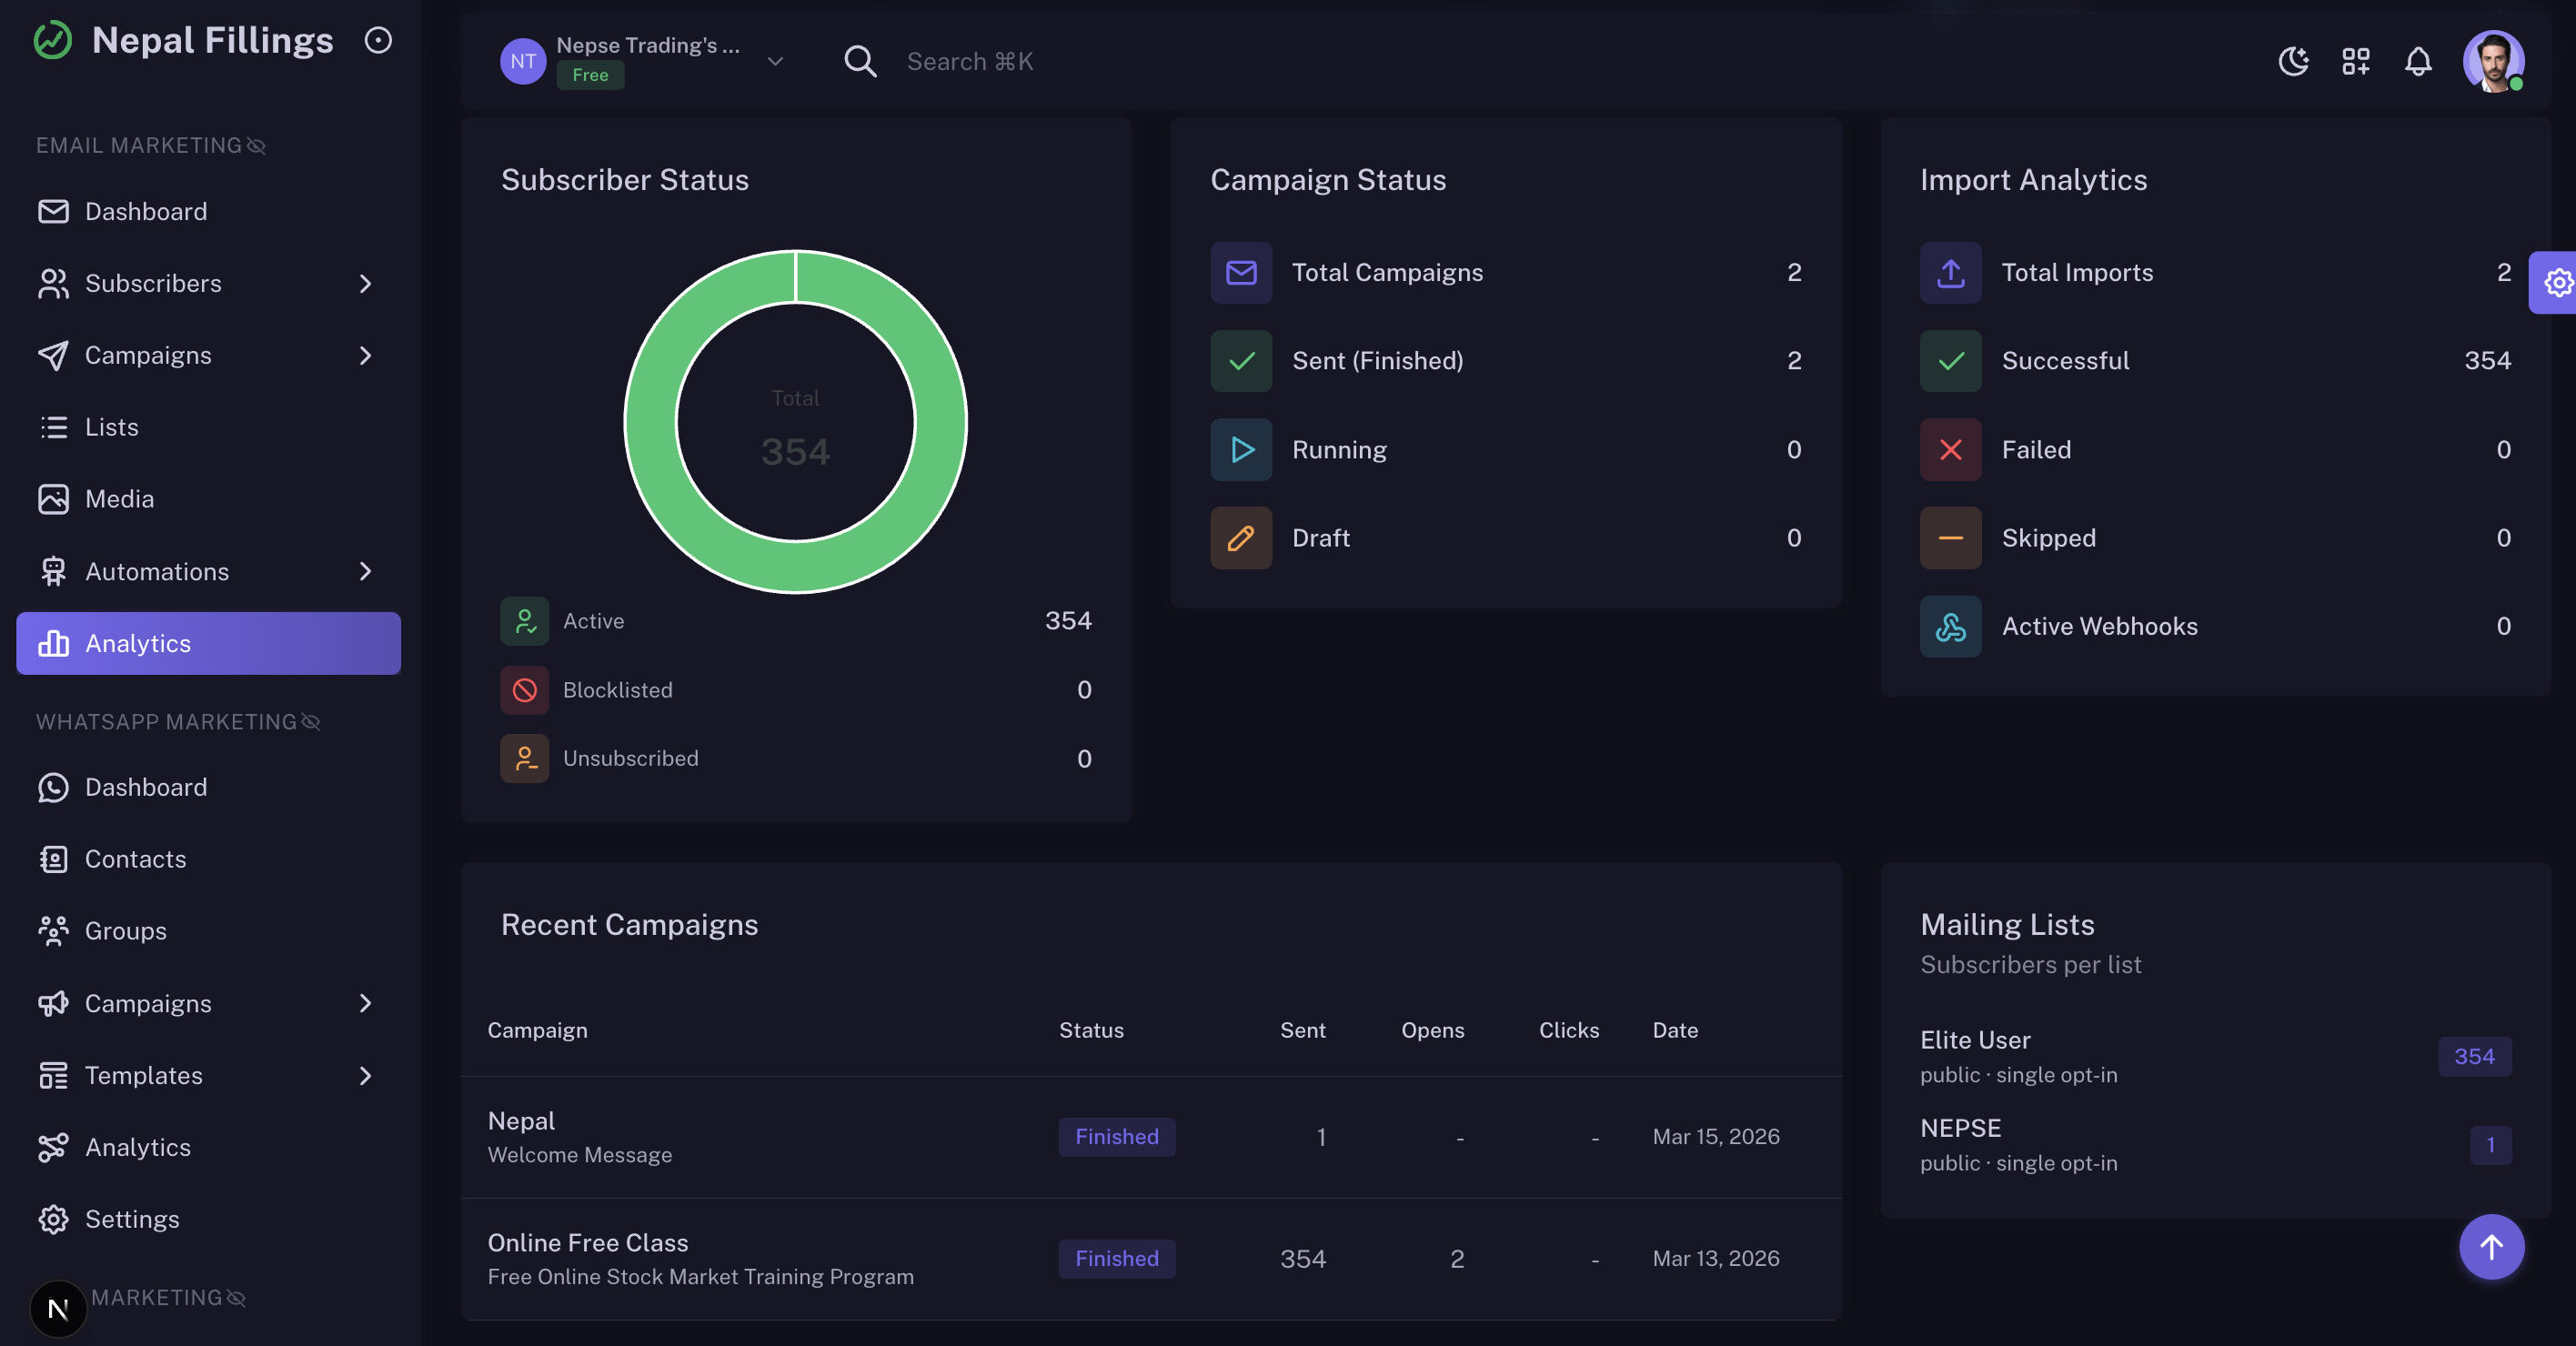2576x1346 pixels.
Task: Toggle dark mode with the moon icon
Action: pos(2293,61)
